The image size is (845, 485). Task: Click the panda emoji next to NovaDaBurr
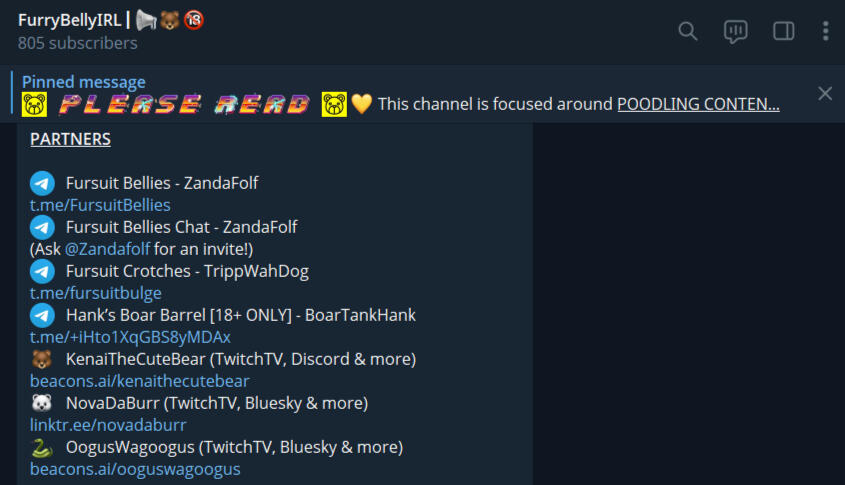click(x=41, y=403)
